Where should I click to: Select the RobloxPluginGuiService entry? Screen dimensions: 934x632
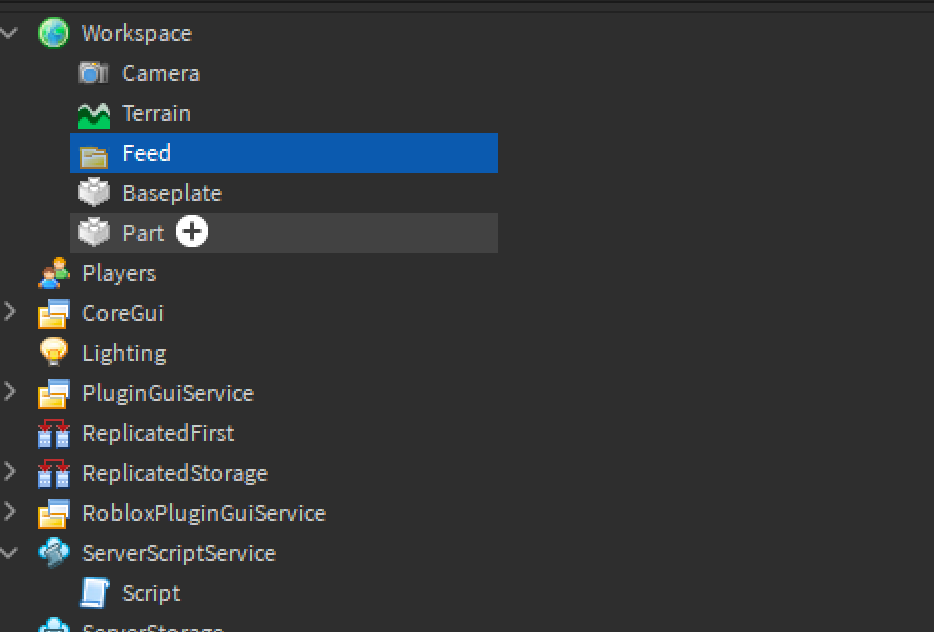pos(204,513)
